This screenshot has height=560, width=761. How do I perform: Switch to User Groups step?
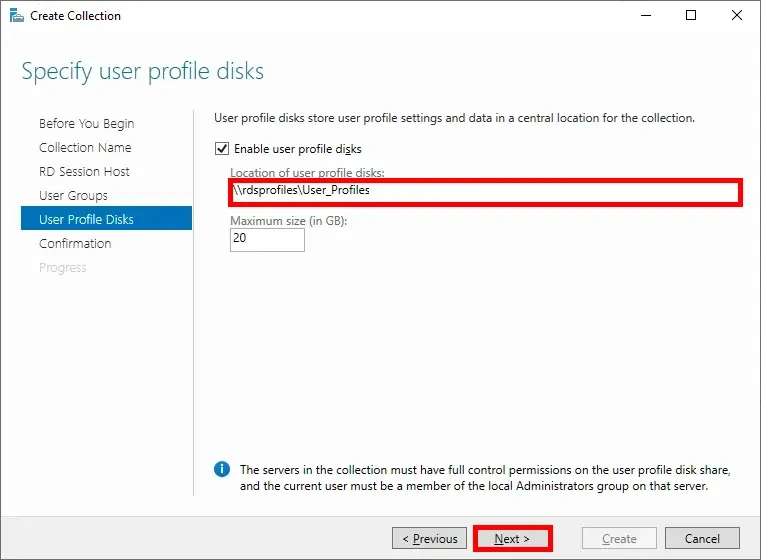[x=73, y=196]
